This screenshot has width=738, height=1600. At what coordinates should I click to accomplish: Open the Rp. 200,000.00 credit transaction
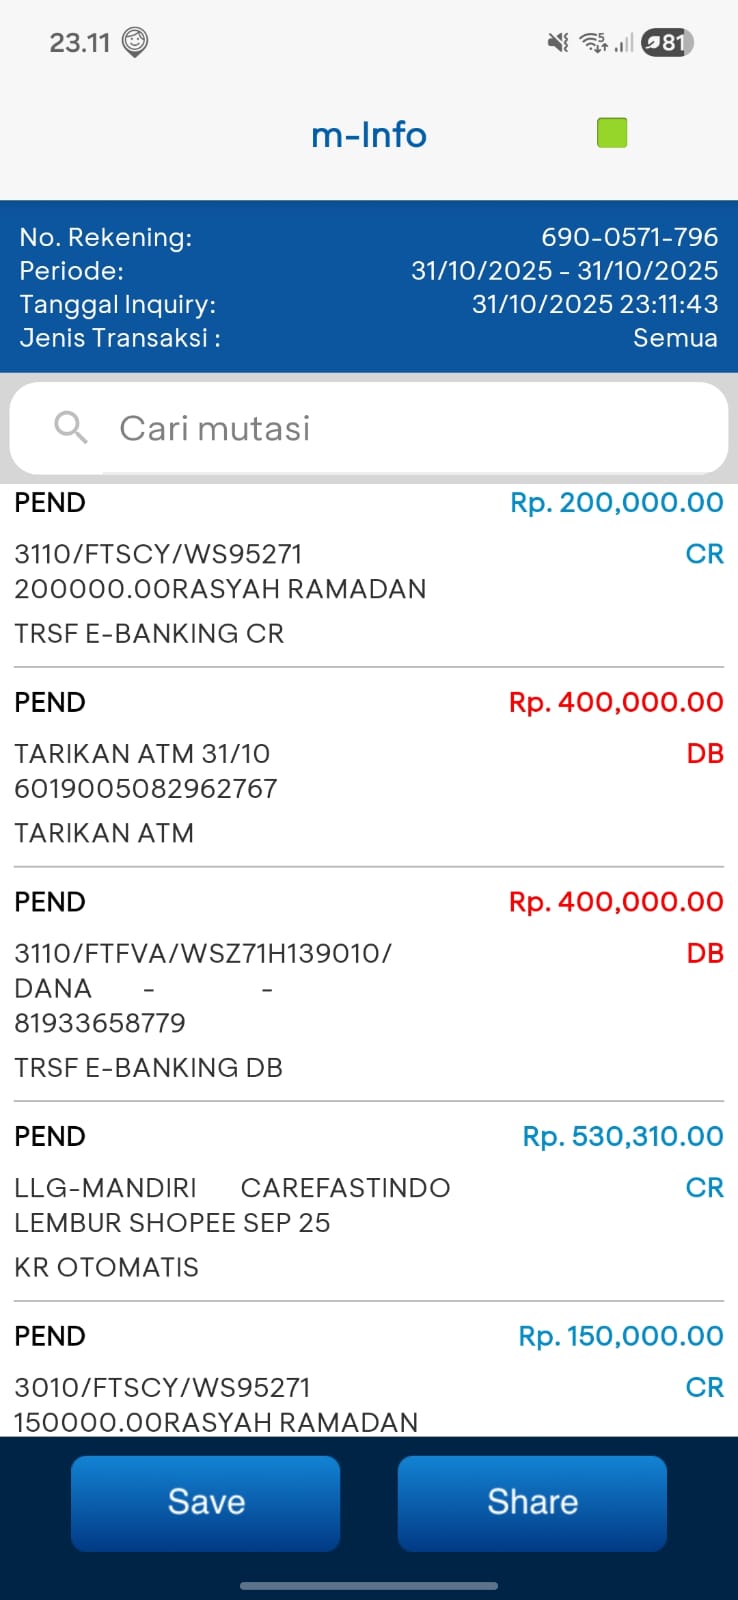pyautogui.click(x=368, y=567)
